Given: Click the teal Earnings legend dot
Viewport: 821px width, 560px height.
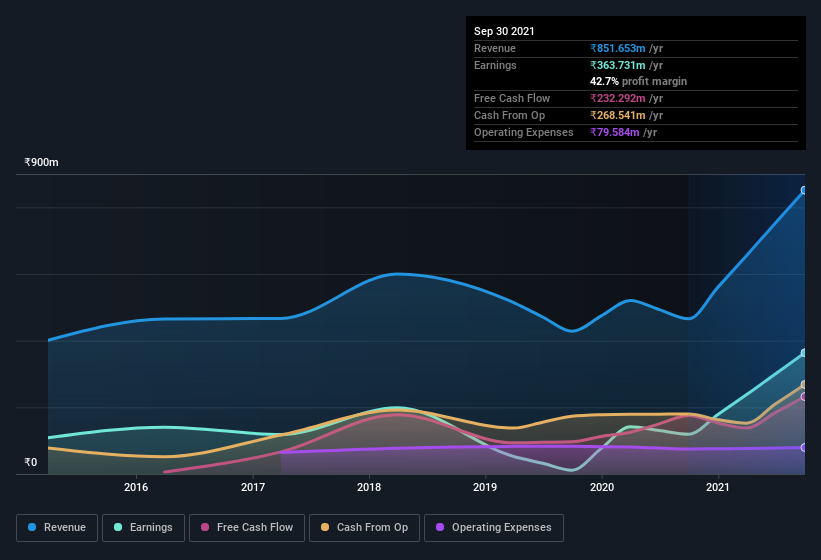Looking at the screenshot, I should pos(118,527).
